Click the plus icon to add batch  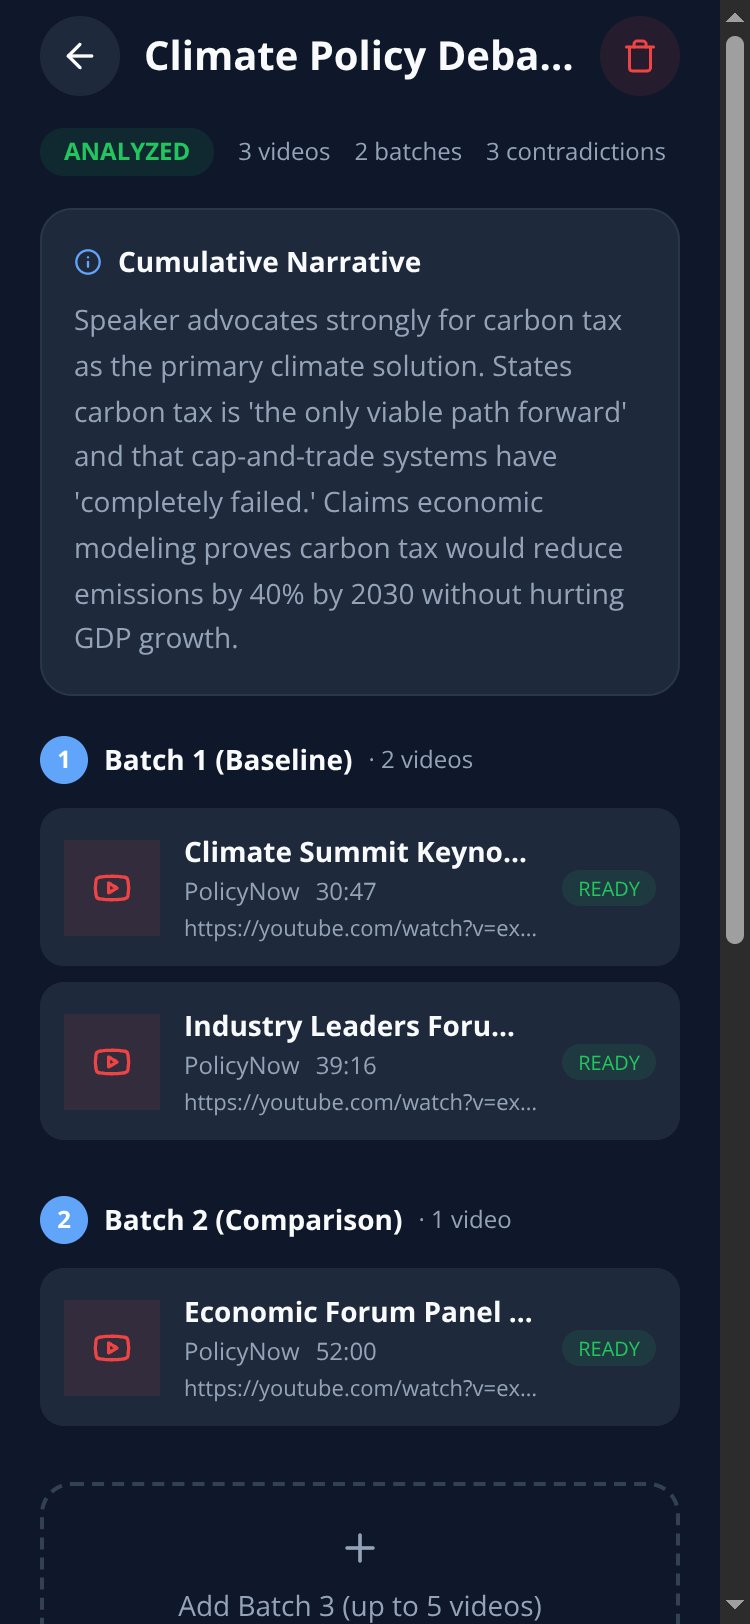coord(360,1548)
